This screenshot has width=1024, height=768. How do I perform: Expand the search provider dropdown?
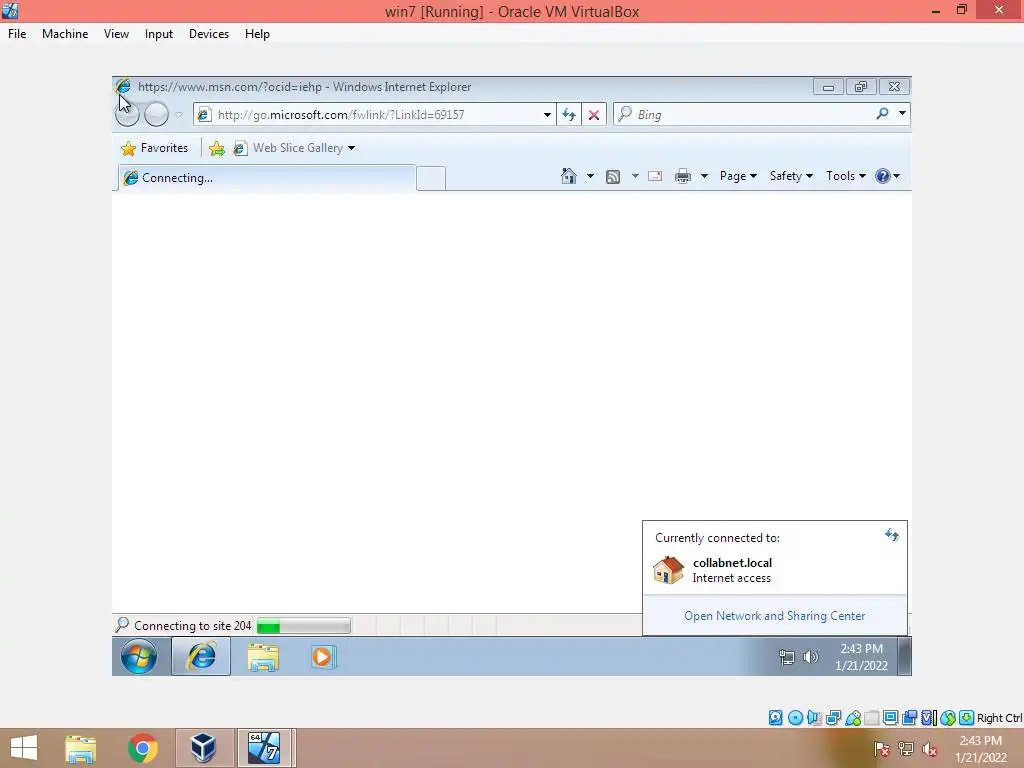[x=902, y=114]
